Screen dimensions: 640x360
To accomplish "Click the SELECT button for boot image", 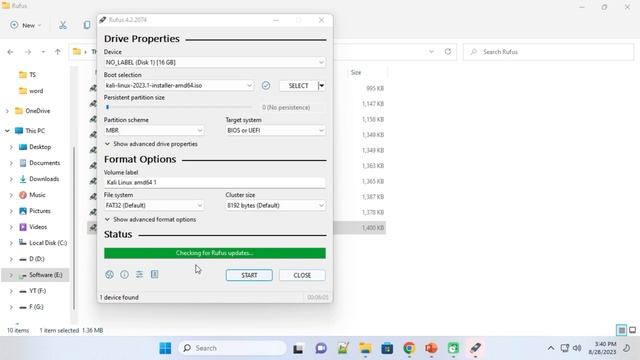I will (298, 86).
